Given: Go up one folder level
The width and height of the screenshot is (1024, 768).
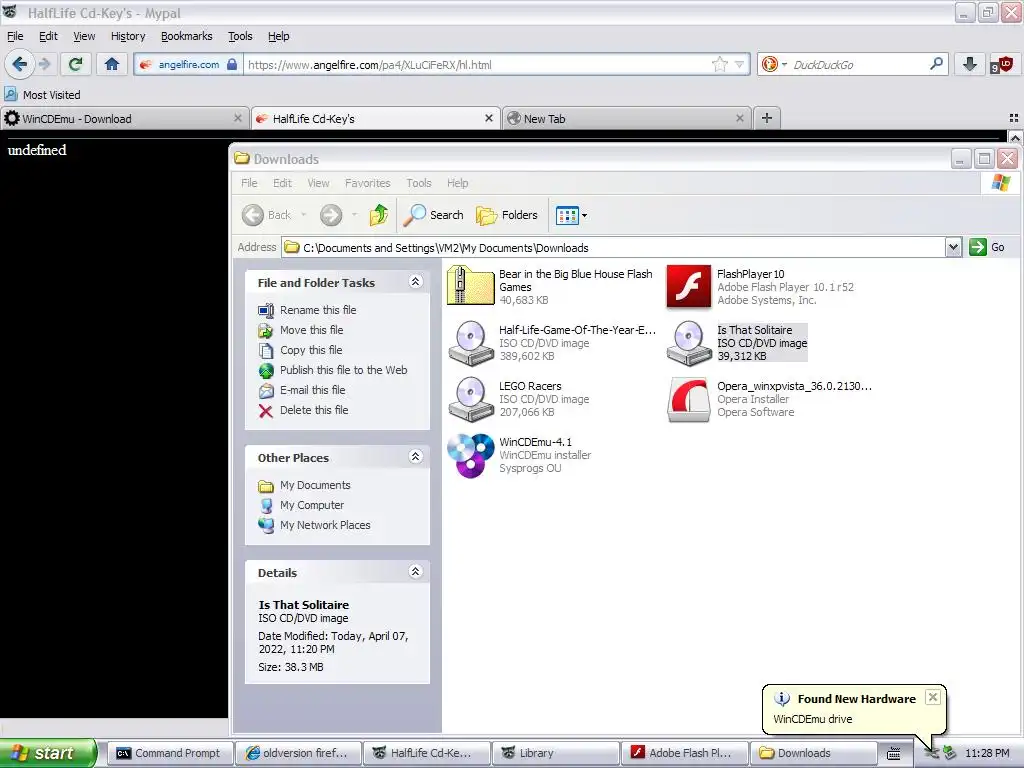Looking at the screenshot, I should point(378,215).
